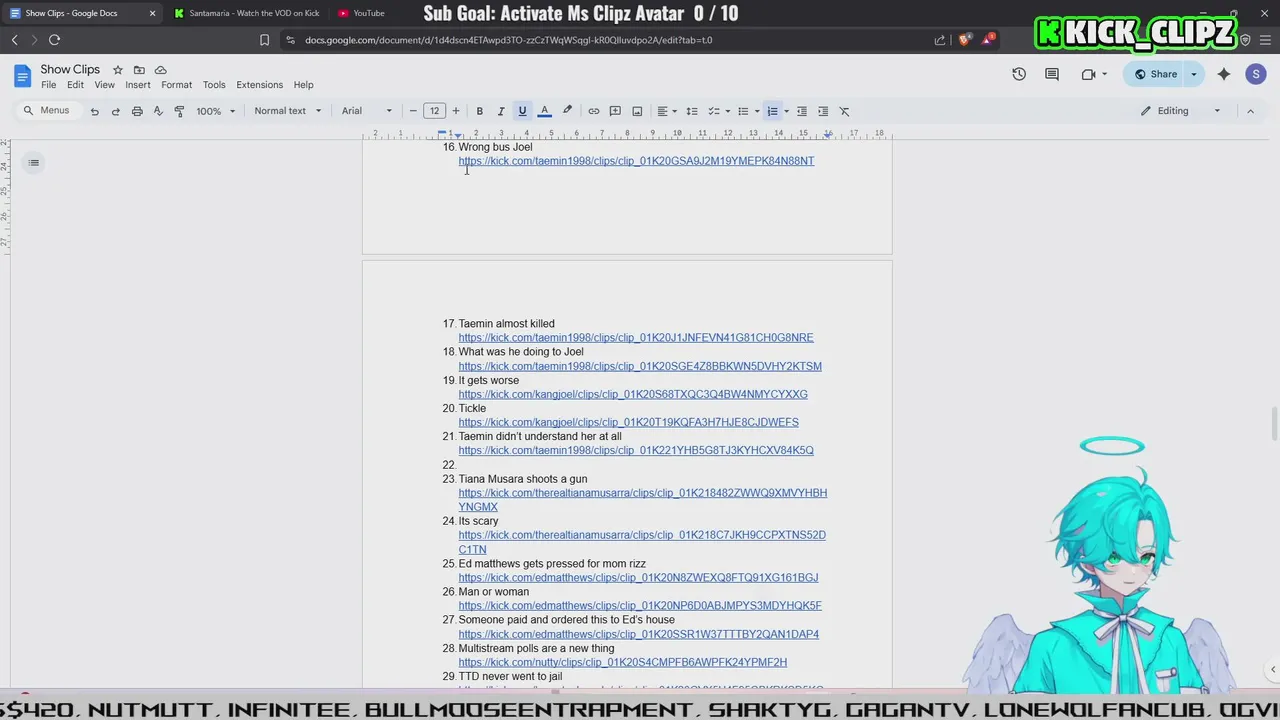The width and height of the screenshot is (1280, 720).
Task: Open Docs home via blue document icon
Action: click(x=22, y=76)
